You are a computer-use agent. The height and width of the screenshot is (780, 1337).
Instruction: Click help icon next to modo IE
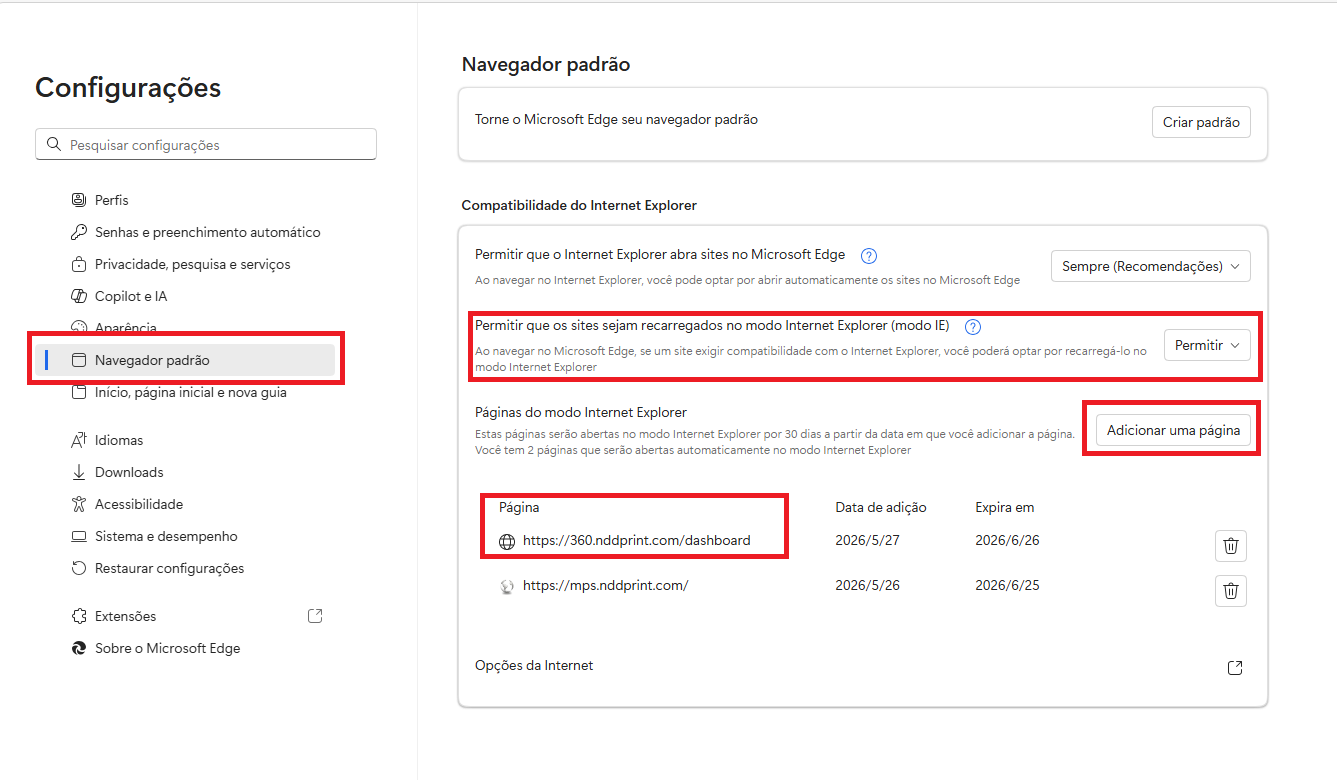click(x=973, y=326)
